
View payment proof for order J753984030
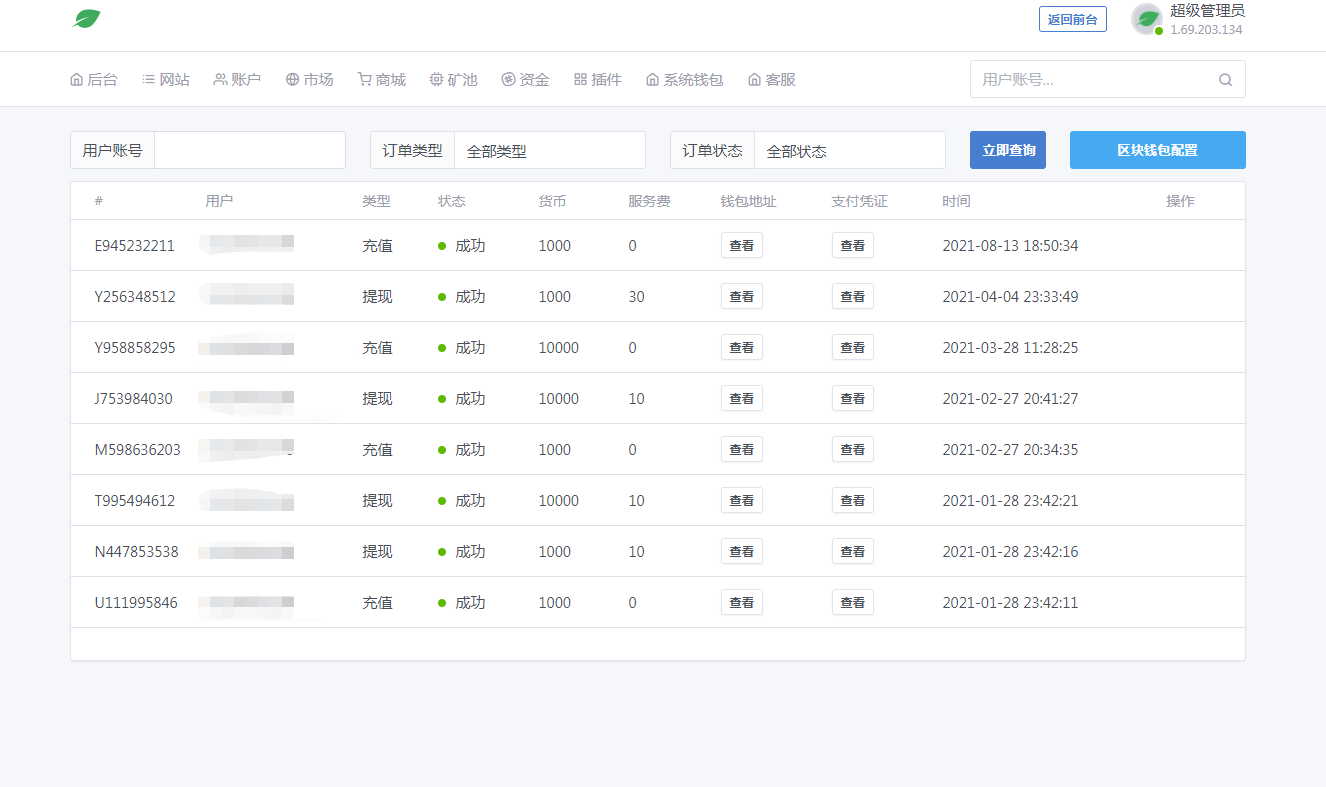(x=853, y=398)
